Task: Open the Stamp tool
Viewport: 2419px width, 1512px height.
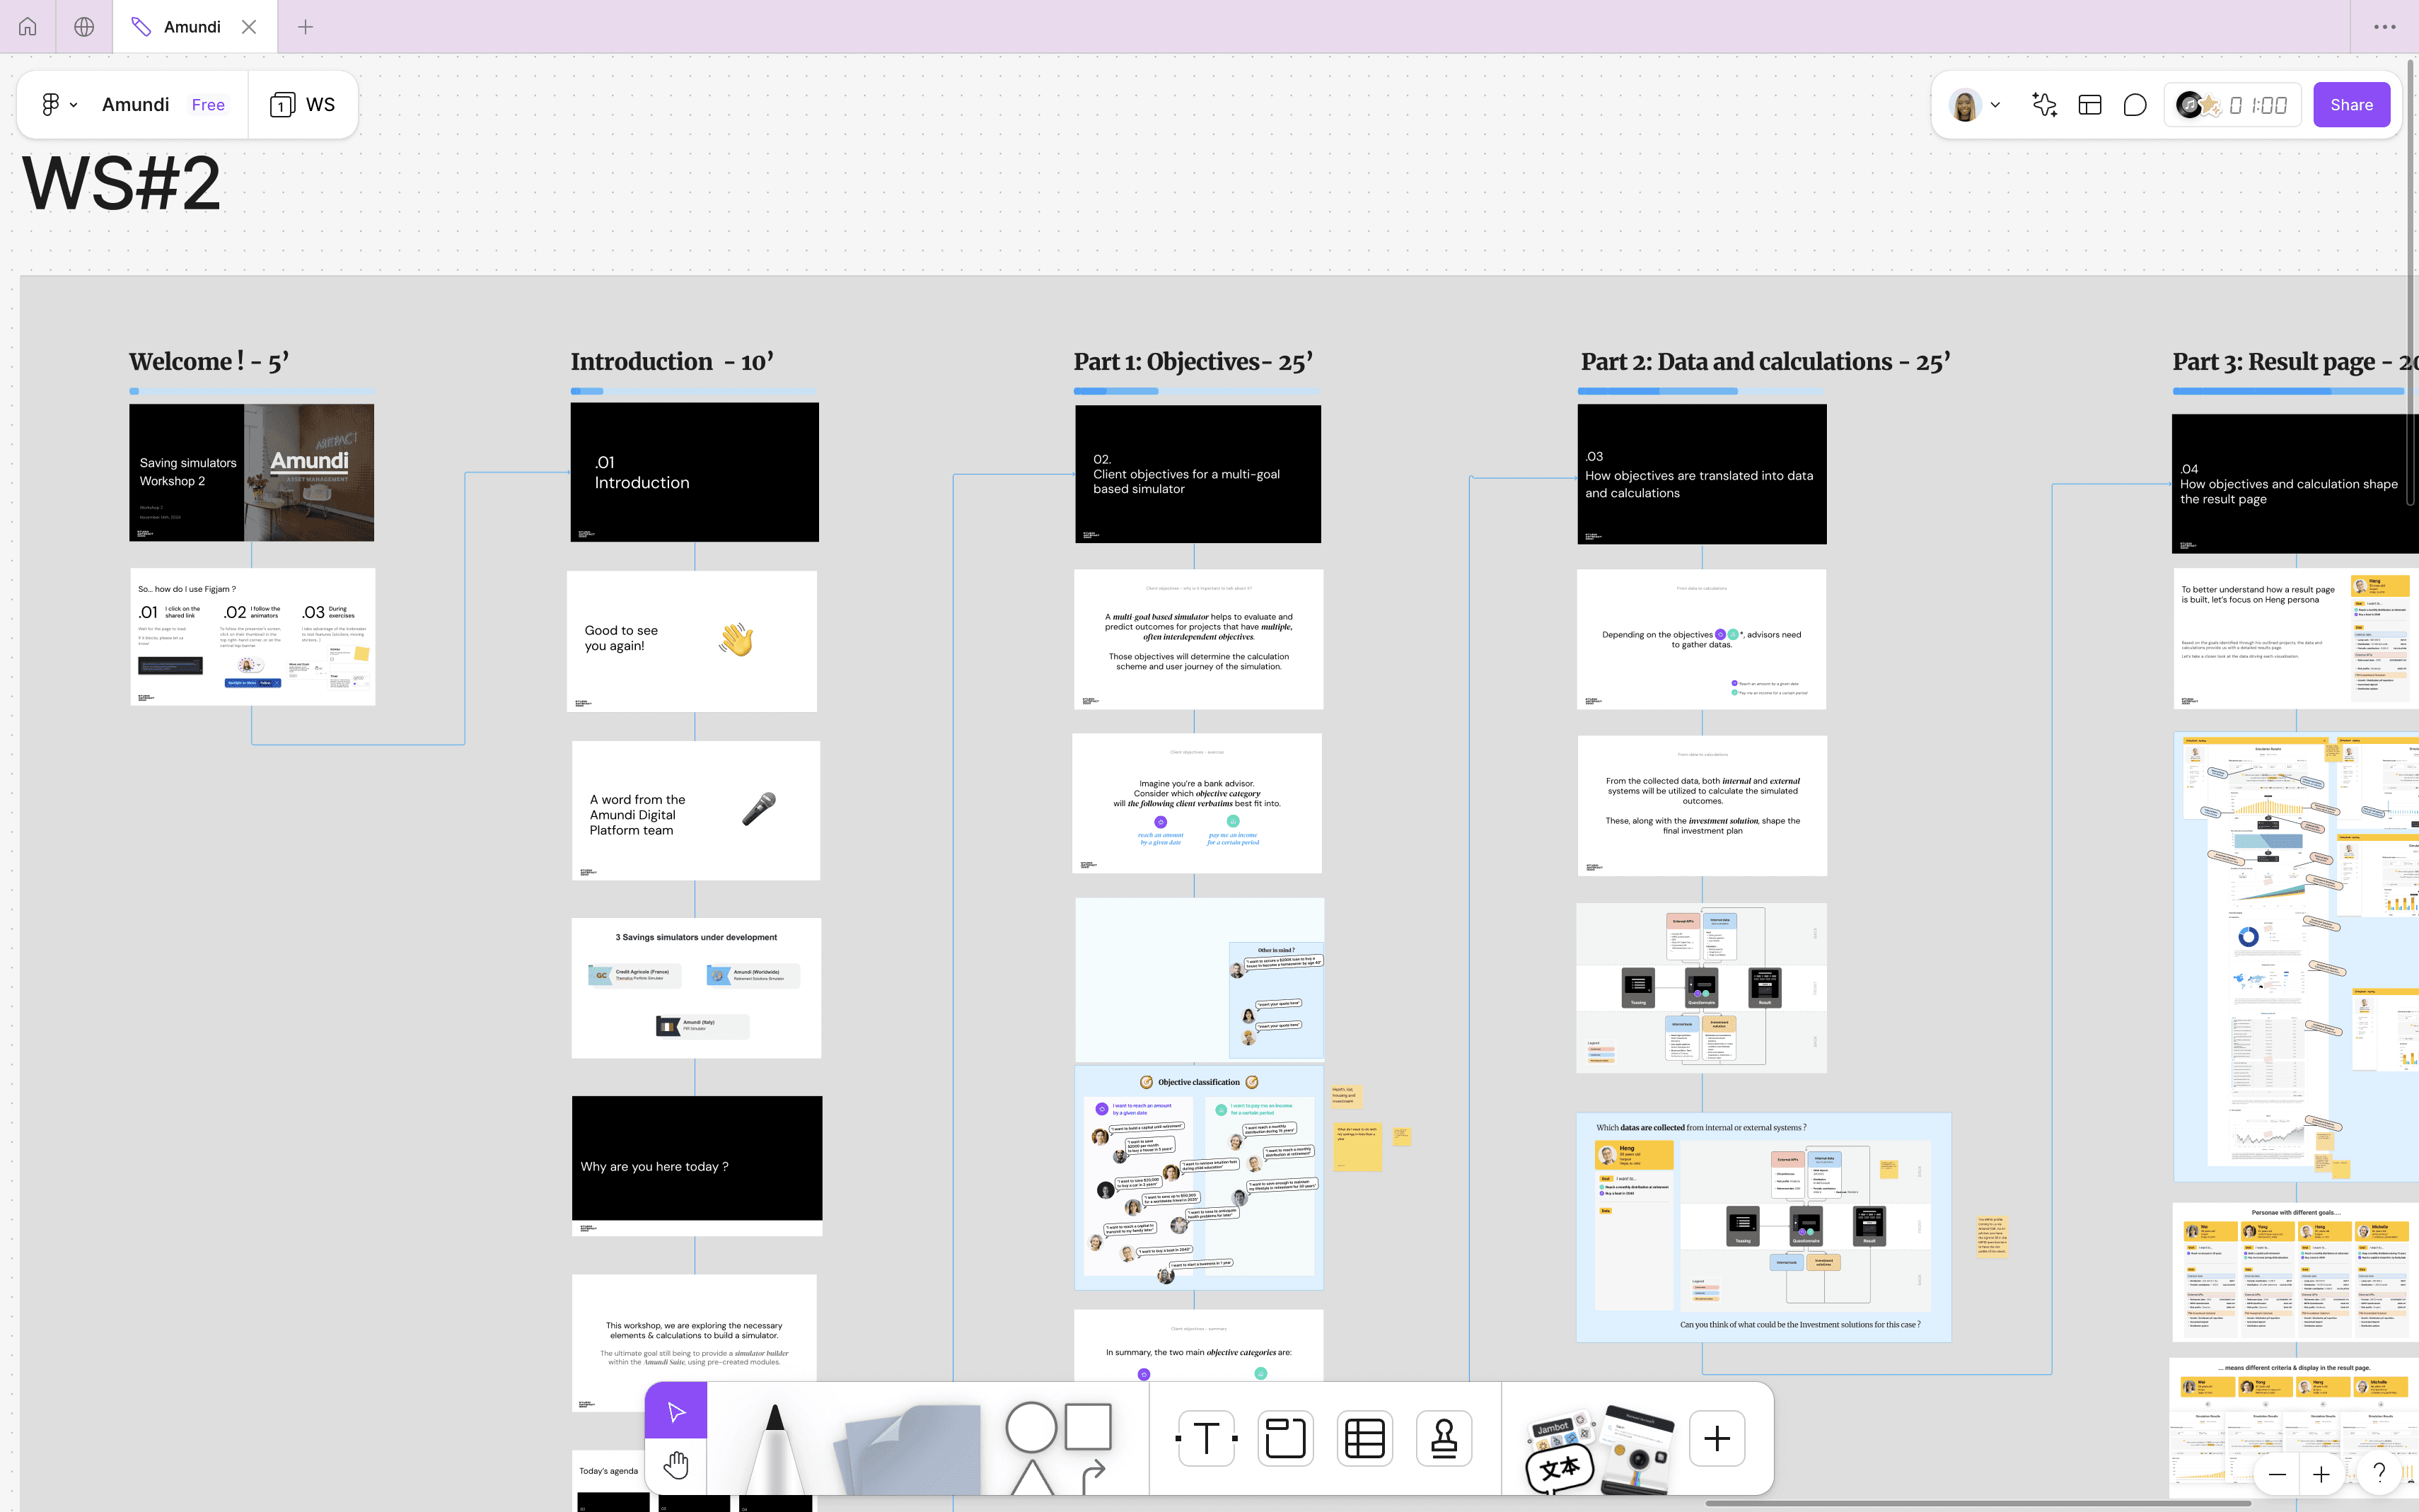Action: 1444,1439
